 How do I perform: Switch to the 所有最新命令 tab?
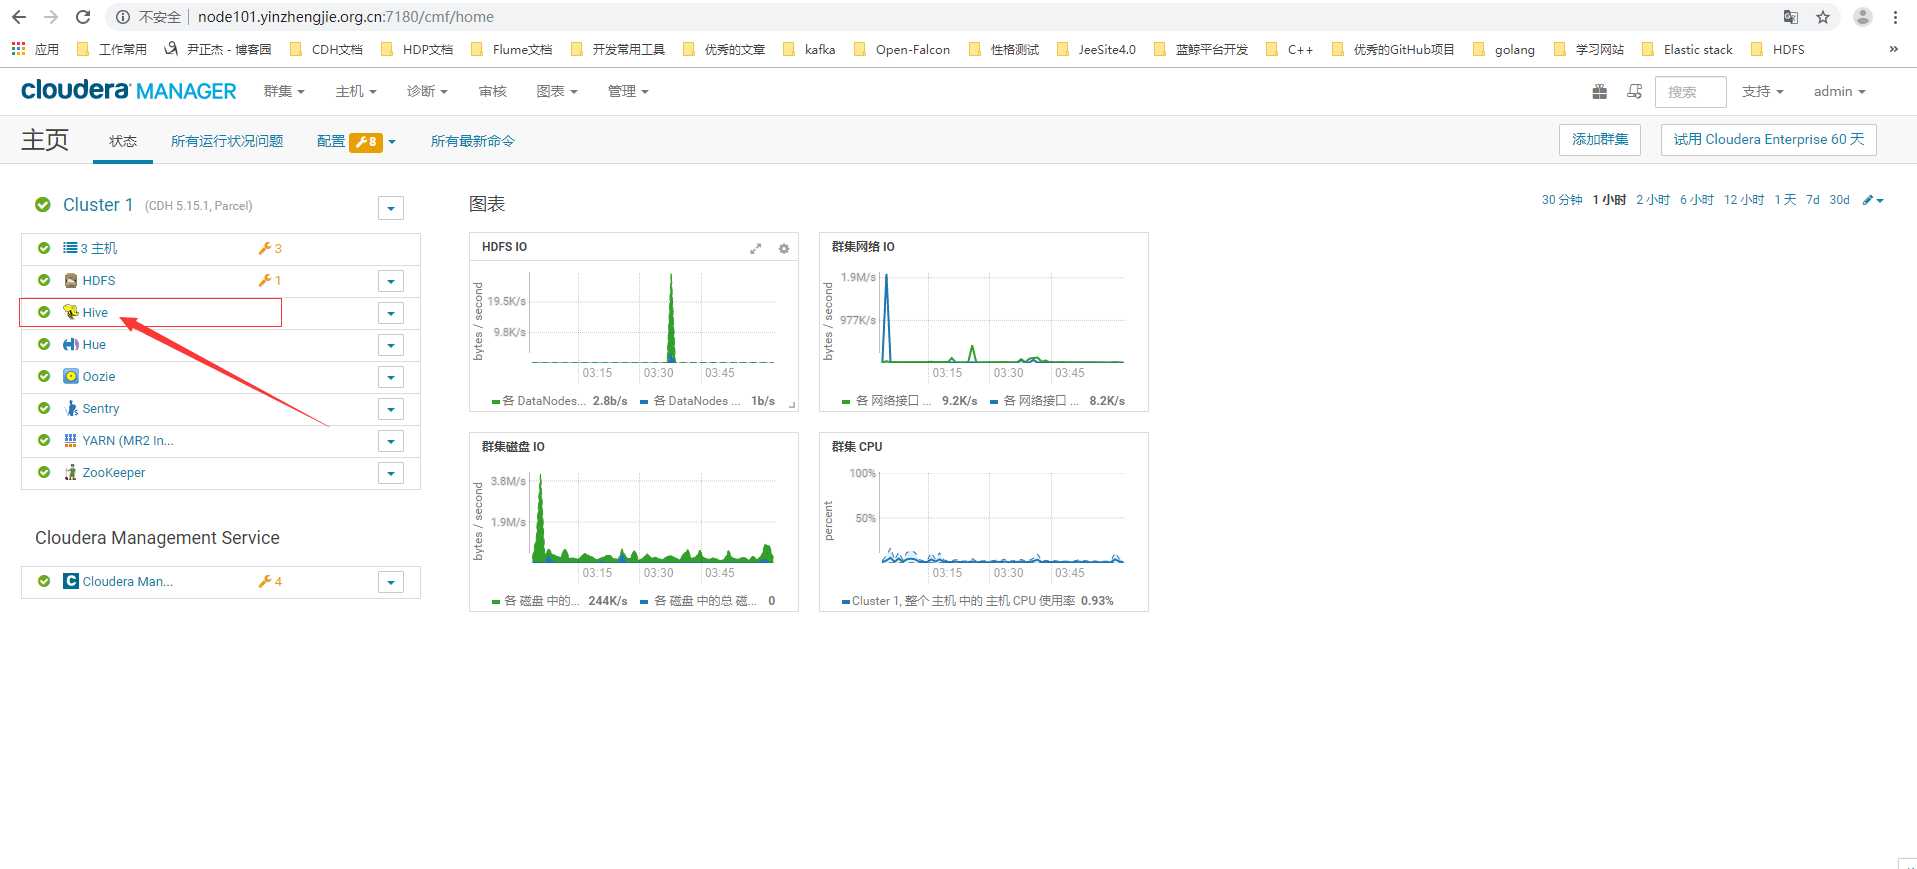pyautogui.click(x=473, y=141)
